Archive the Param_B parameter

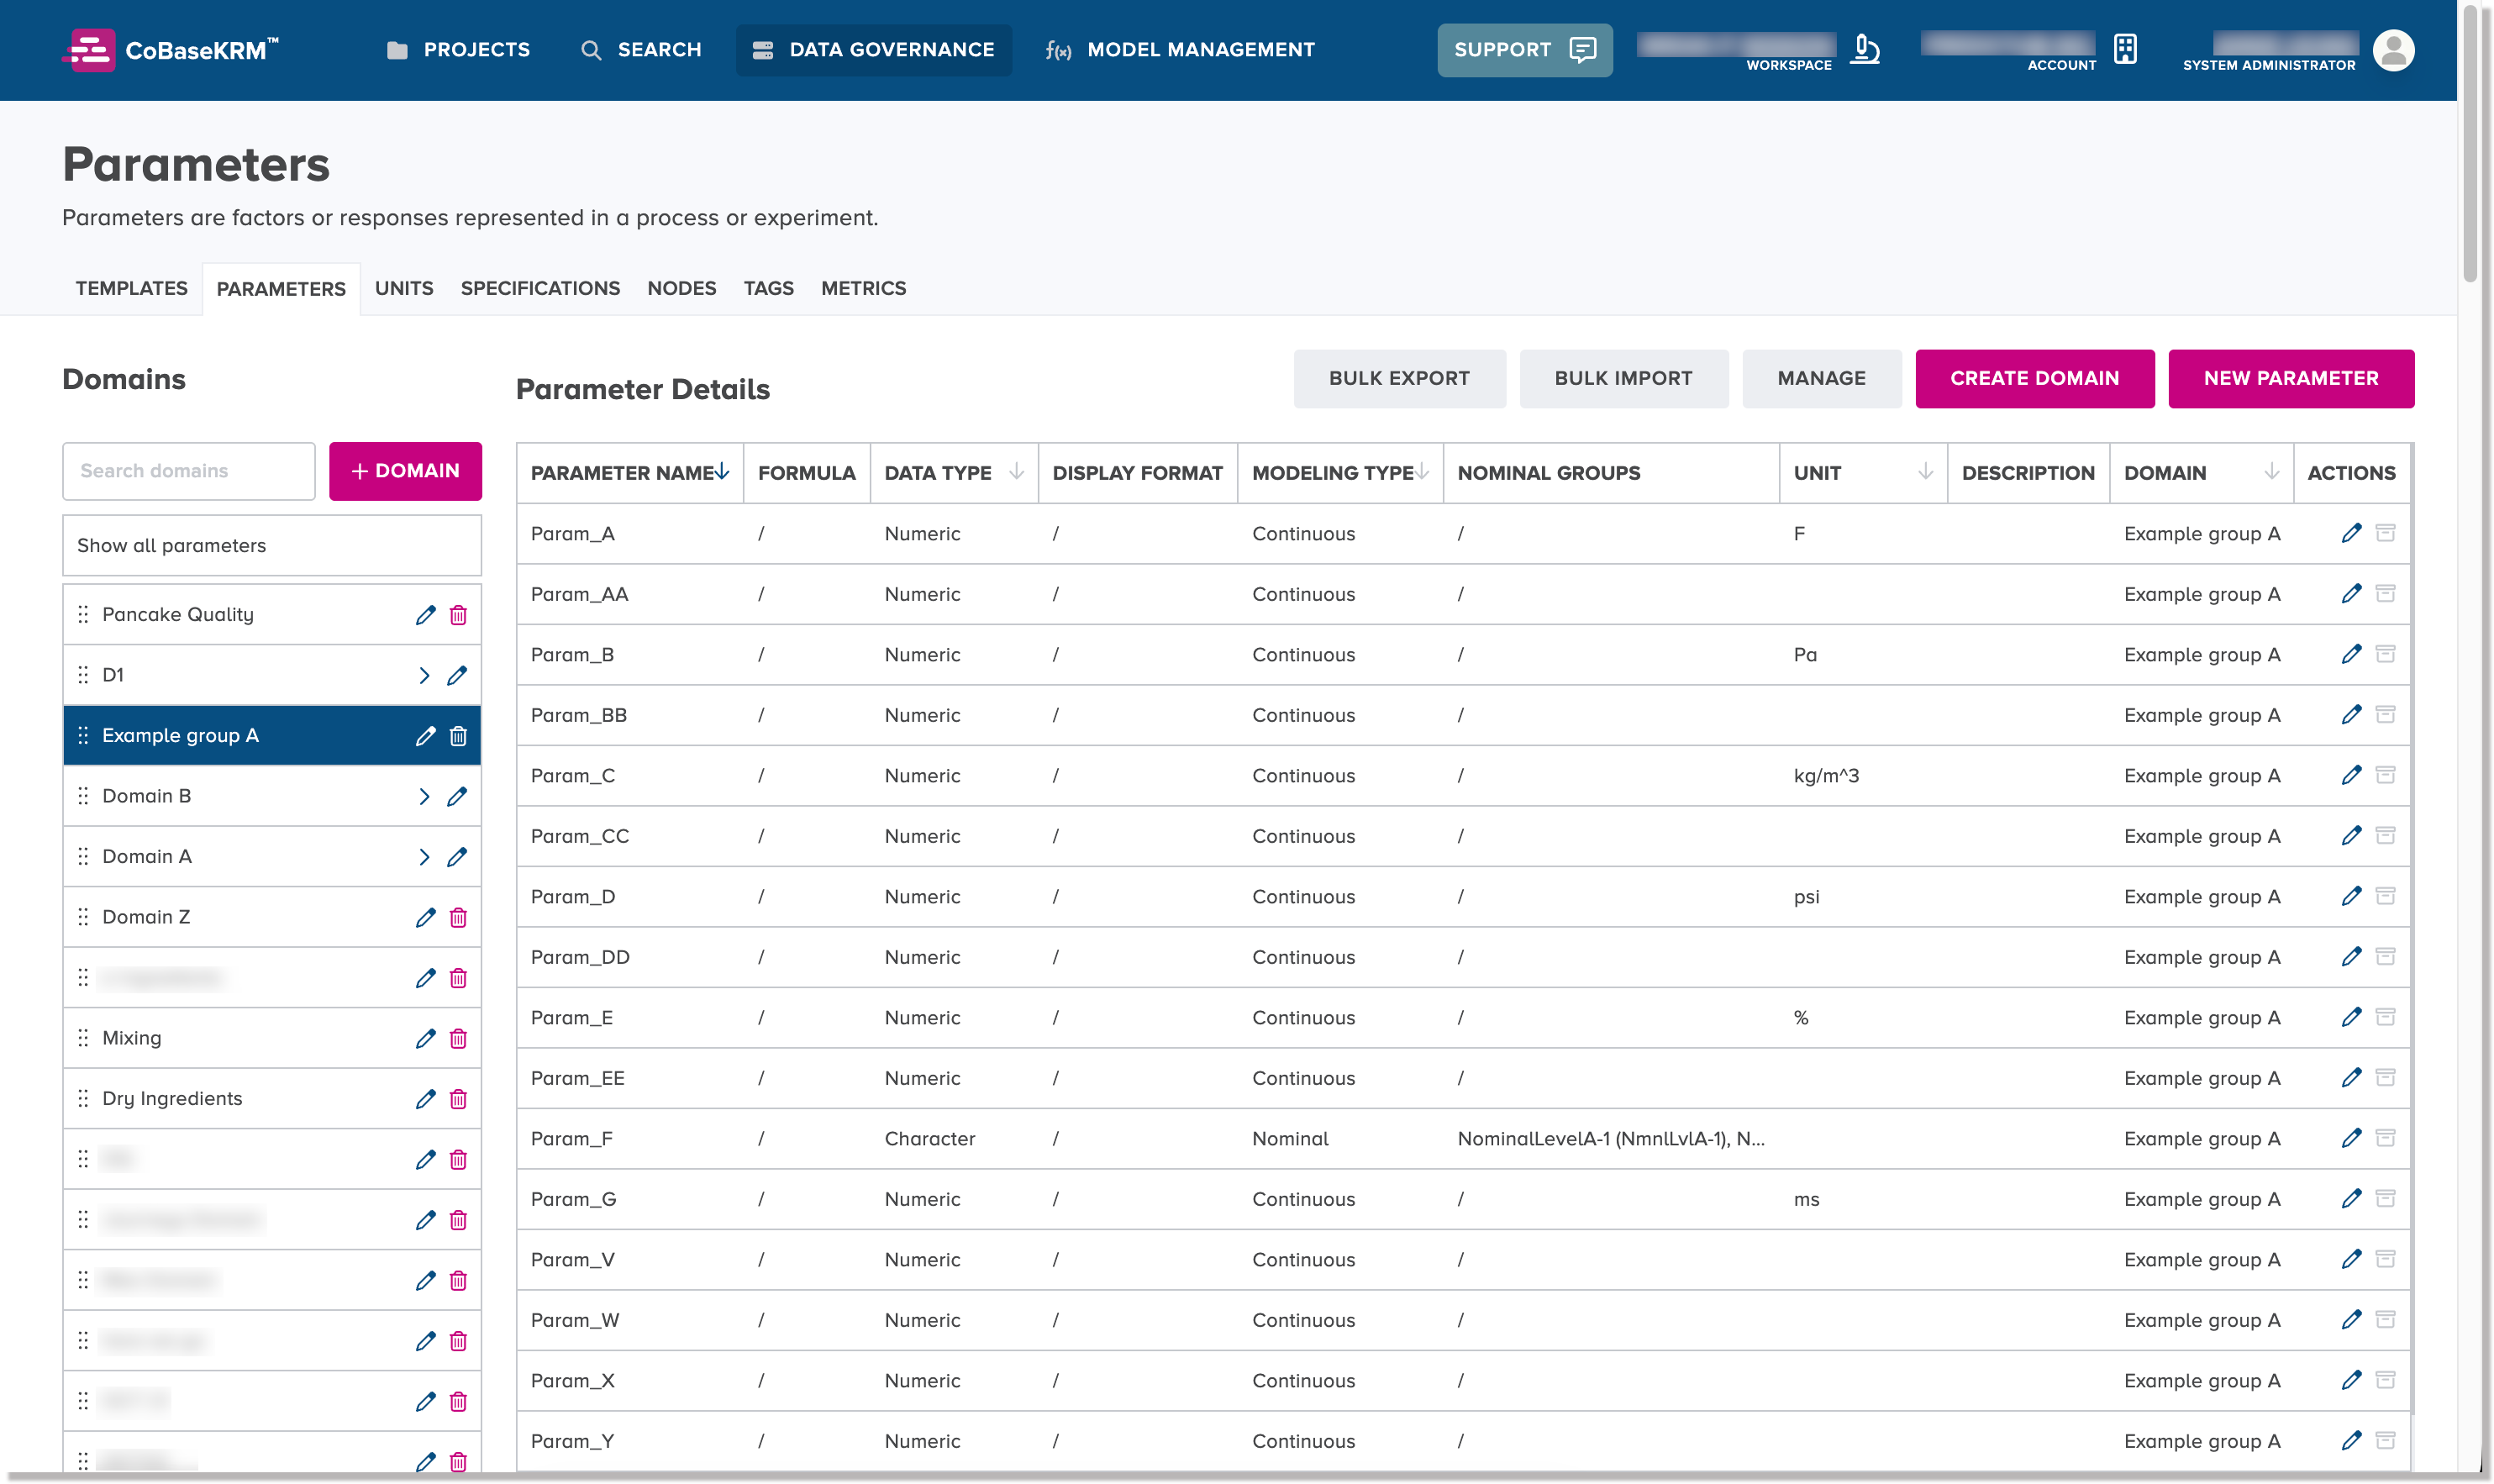pos(2385,654)
